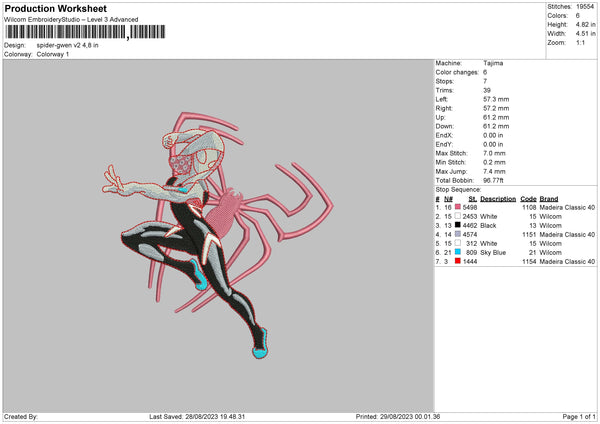The height and width of the screenshot is (424, 600).
Task: Click Max Jump value '7.4 mm'
Action: [x=494, y=171]
